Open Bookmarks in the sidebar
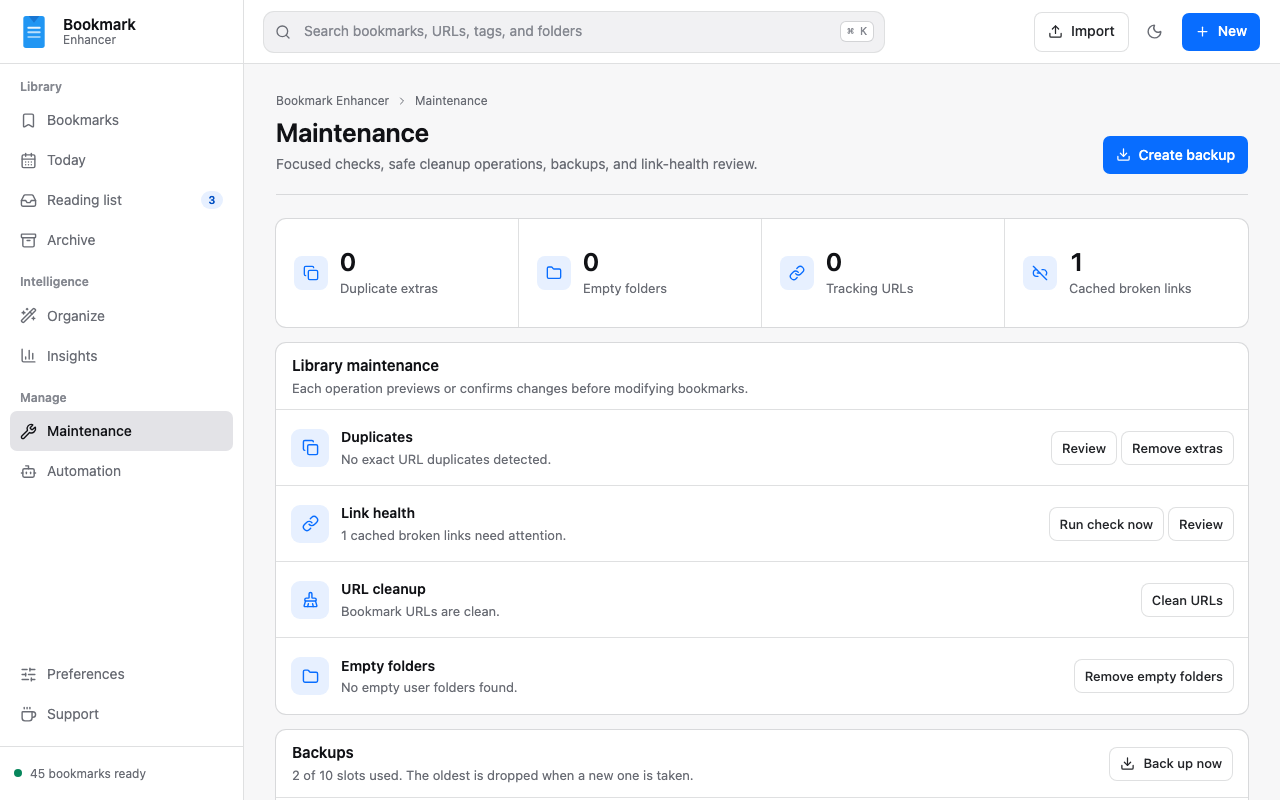Screen dimensions: 1280x800 coord(121,120)
